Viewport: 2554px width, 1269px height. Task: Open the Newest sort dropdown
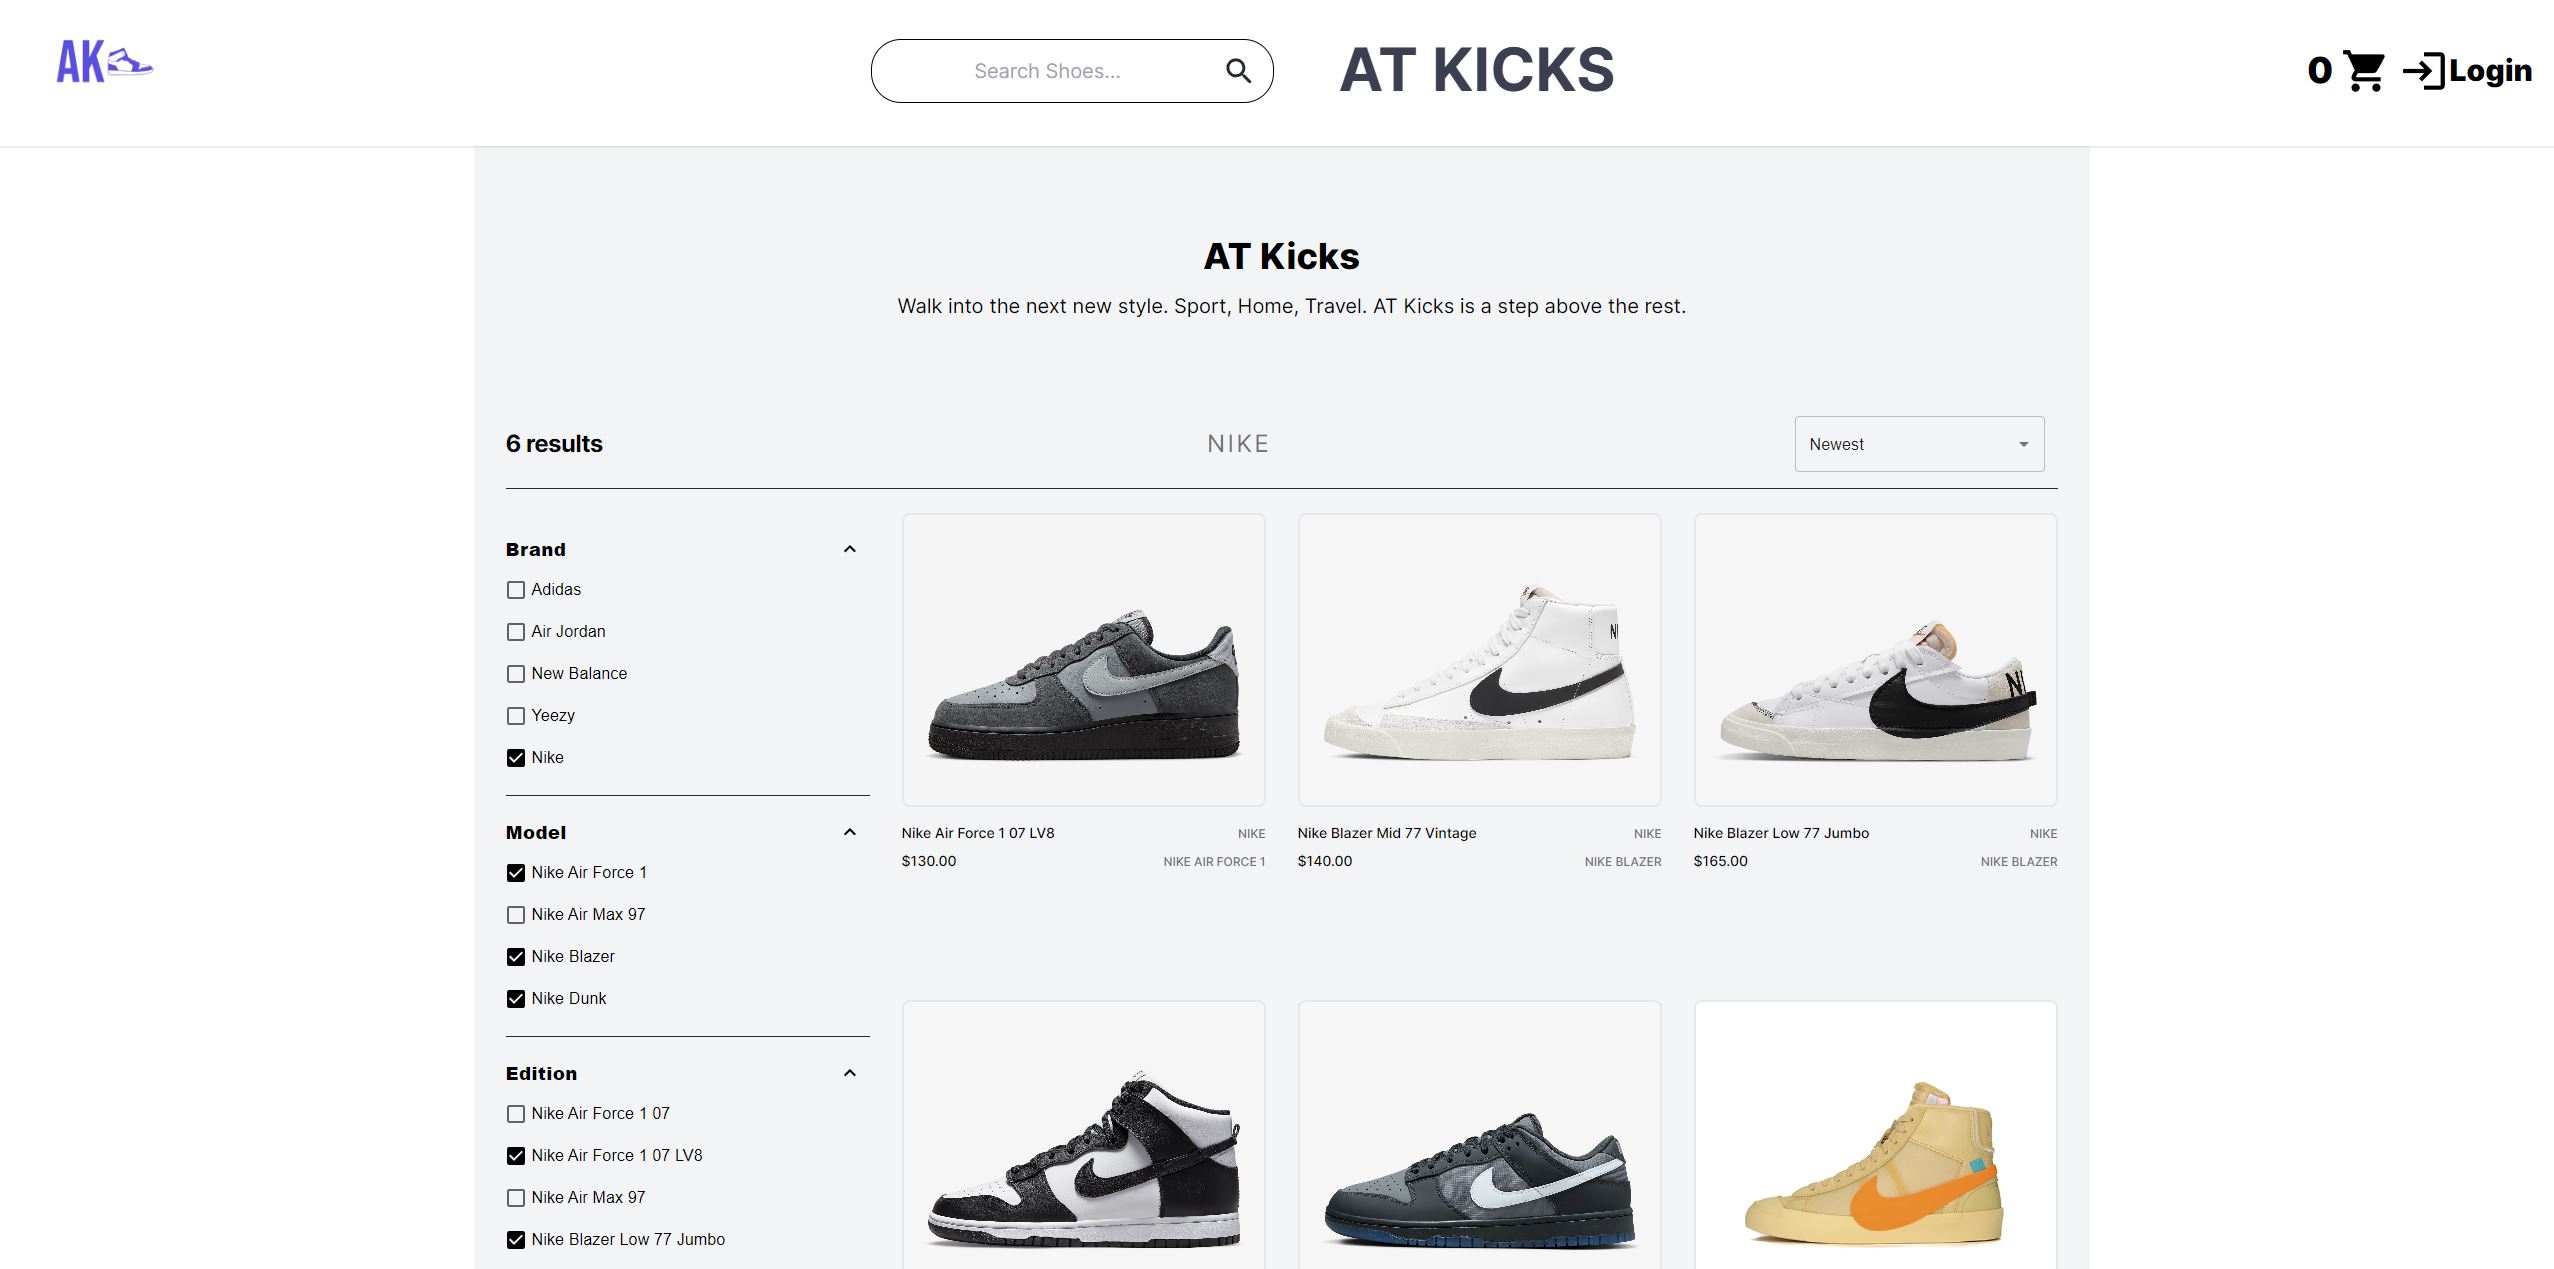(1919, 444)
